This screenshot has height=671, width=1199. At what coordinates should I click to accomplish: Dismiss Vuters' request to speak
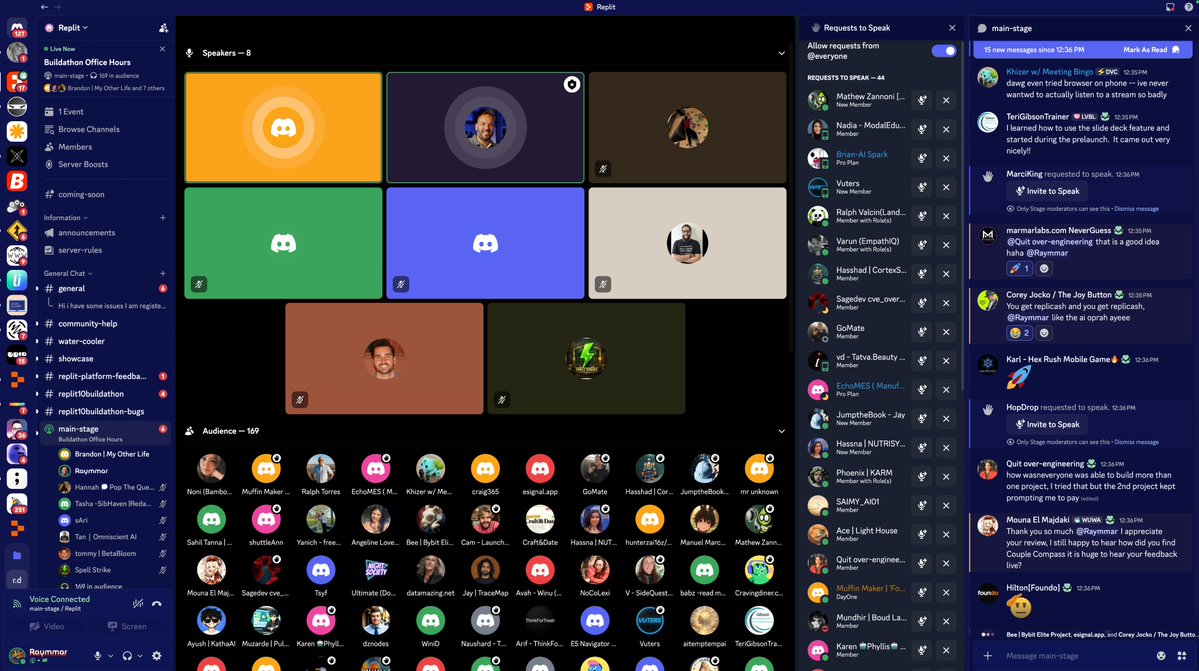coord(946,187)
